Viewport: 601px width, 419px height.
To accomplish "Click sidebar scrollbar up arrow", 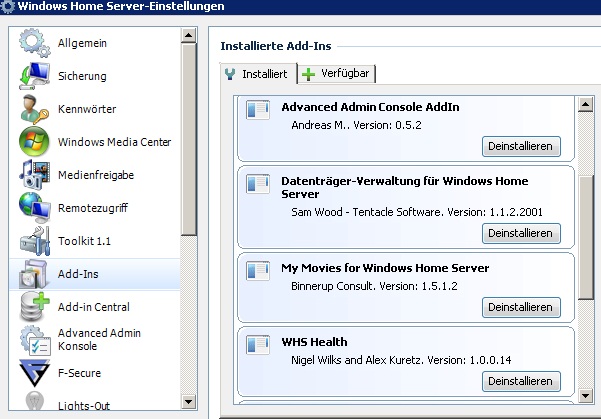I will 188,36.
